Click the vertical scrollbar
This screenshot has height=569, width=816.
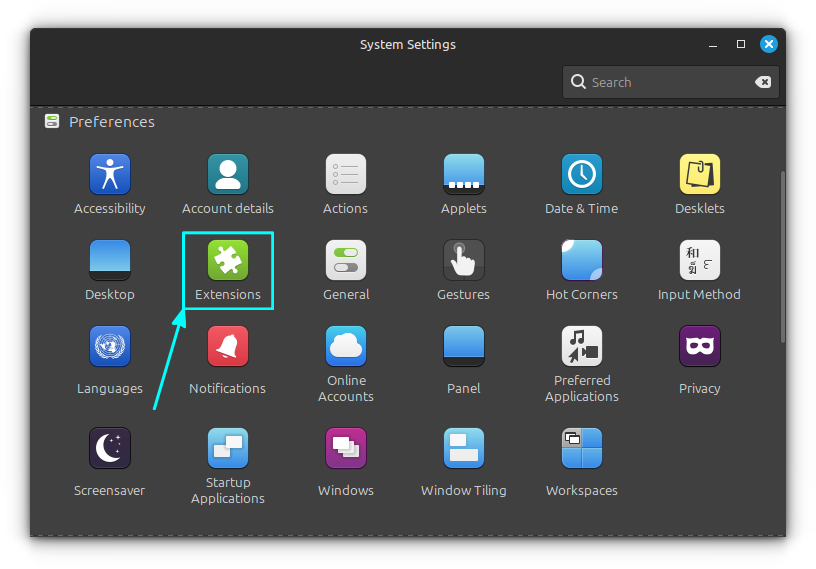(782, 257)
